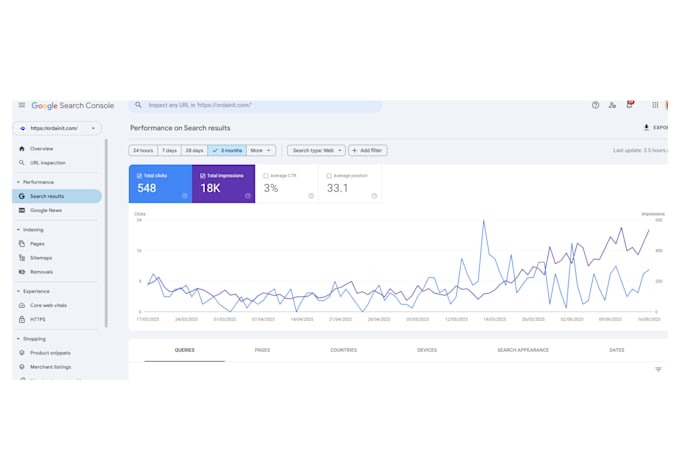Switch to the Pages tab
This screenshot has width=680, height=459.
(262, 350)
